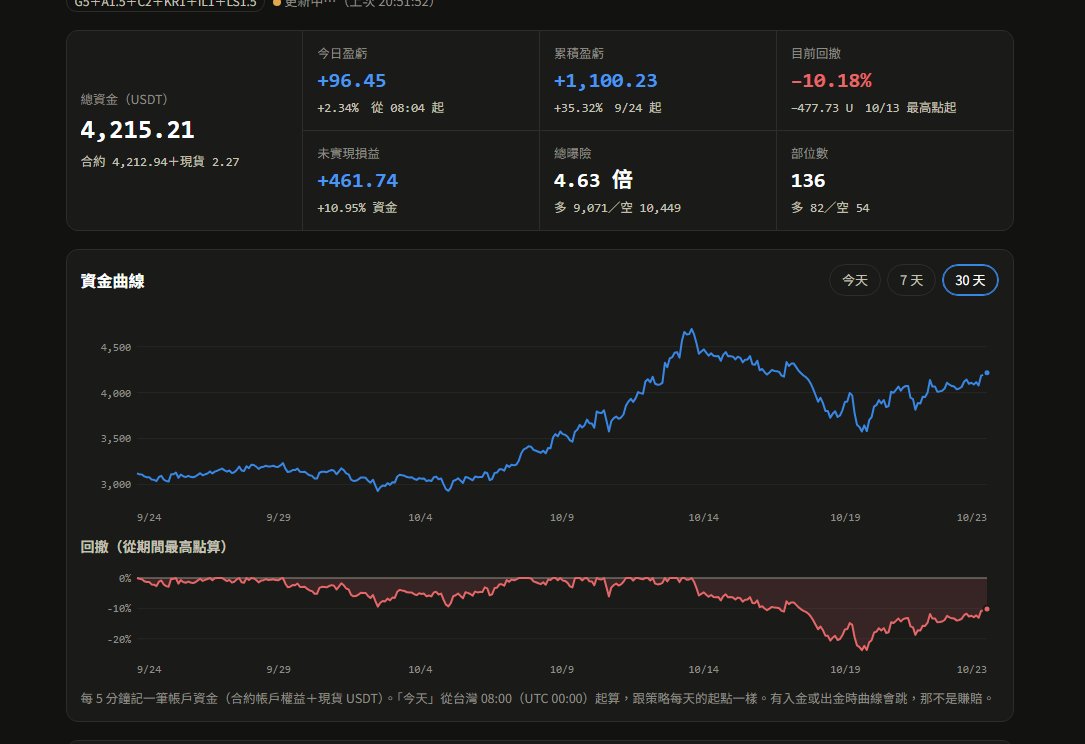Select the 30天 range button

(970, 280)
